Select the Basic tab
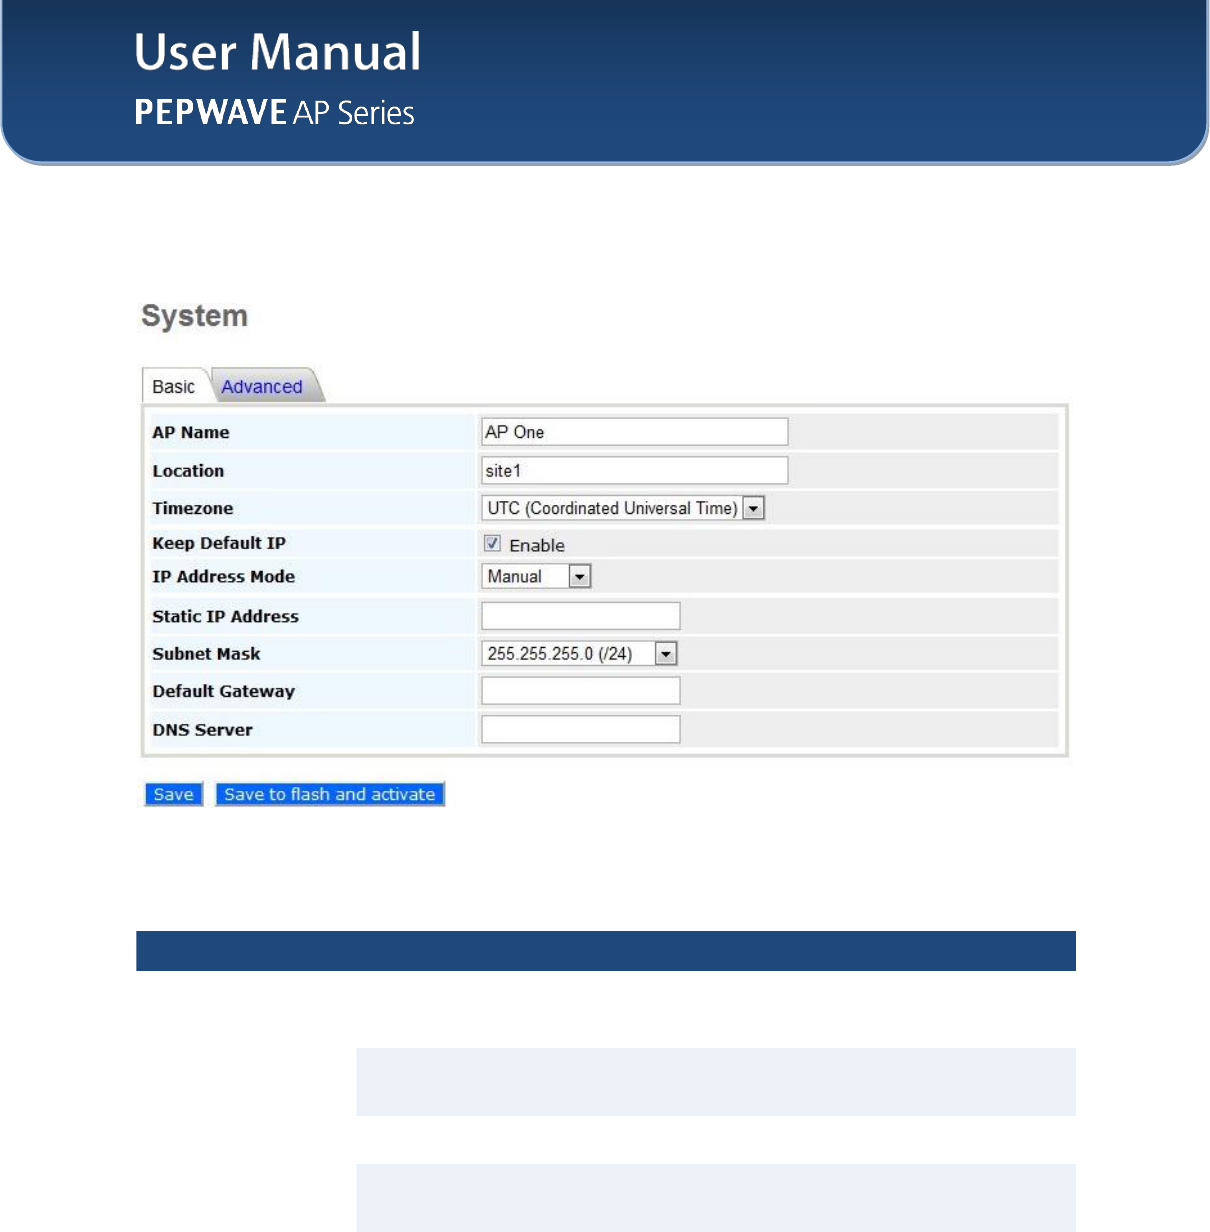The height and width of the screenshot is (1232, 1210). [174, 387]
